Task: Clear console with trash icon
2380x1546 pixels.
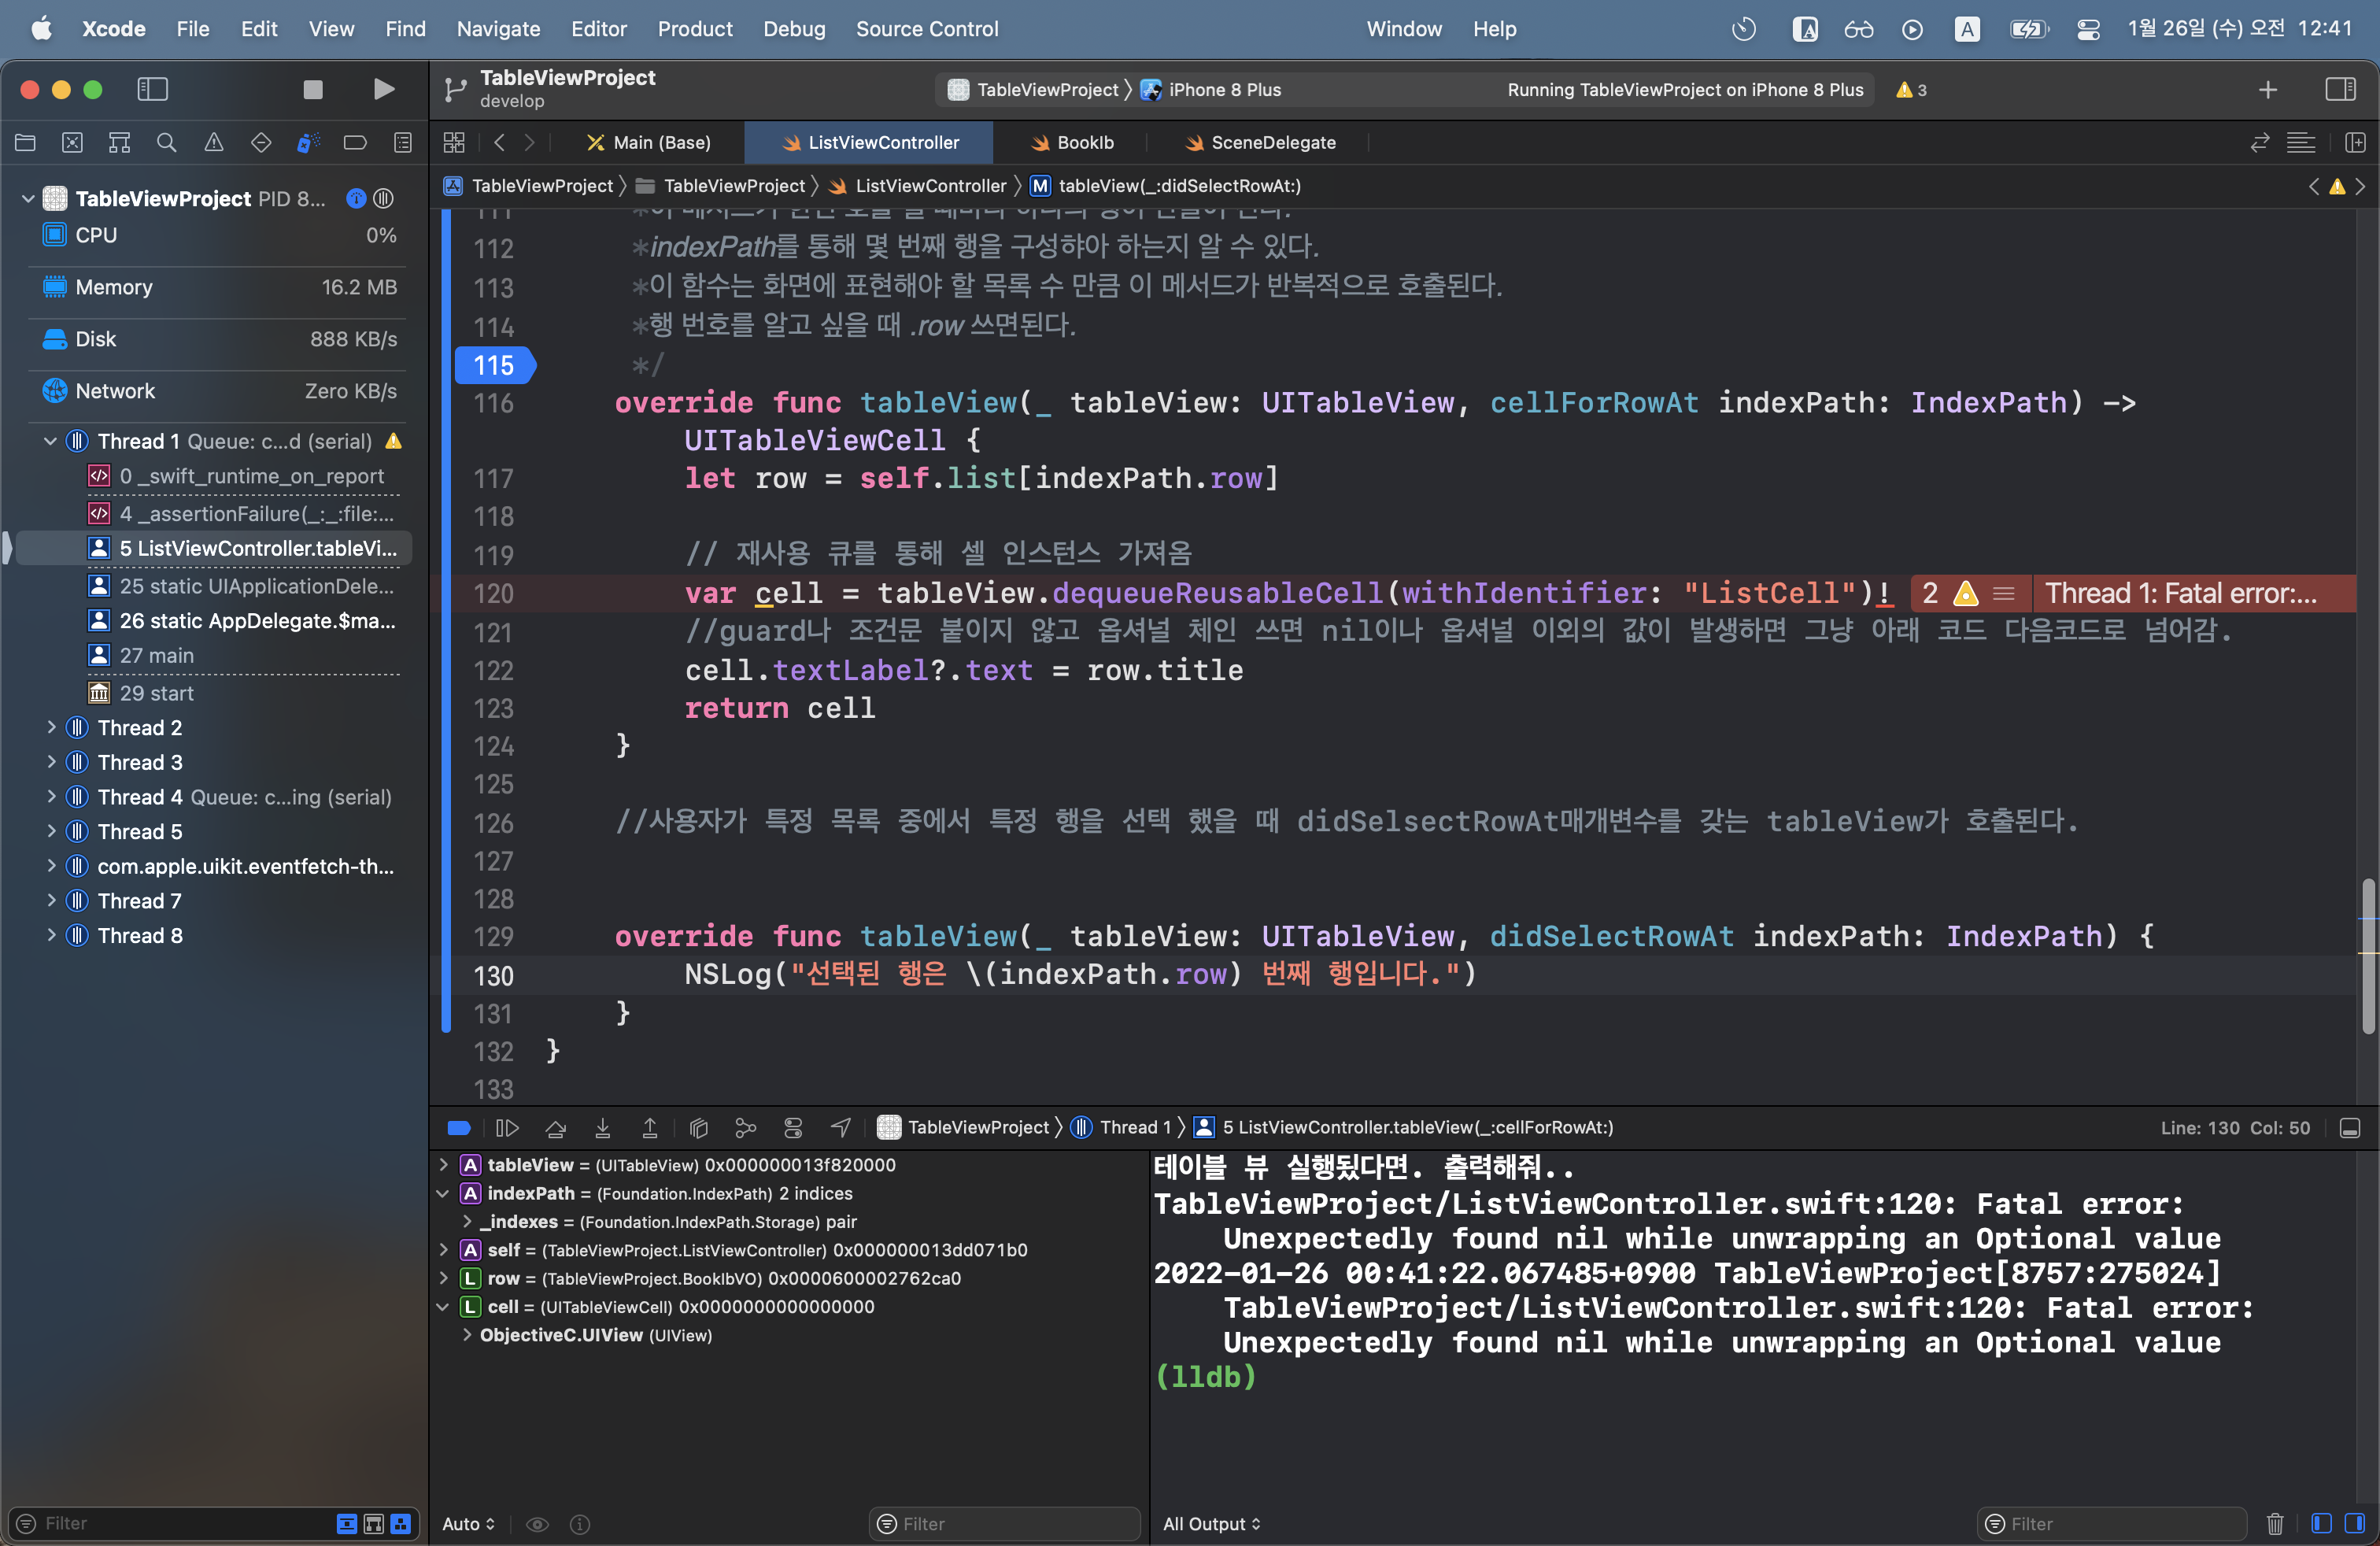Action: coord(2274,1523)
